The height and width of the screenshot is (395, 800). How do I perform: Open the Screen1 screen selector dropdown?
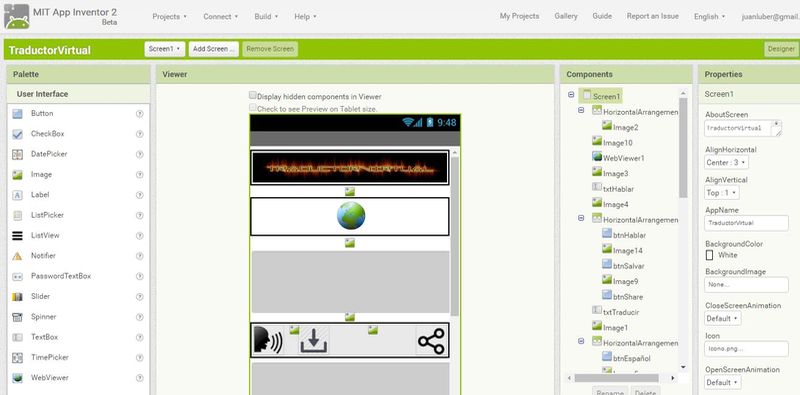[164, 49]
